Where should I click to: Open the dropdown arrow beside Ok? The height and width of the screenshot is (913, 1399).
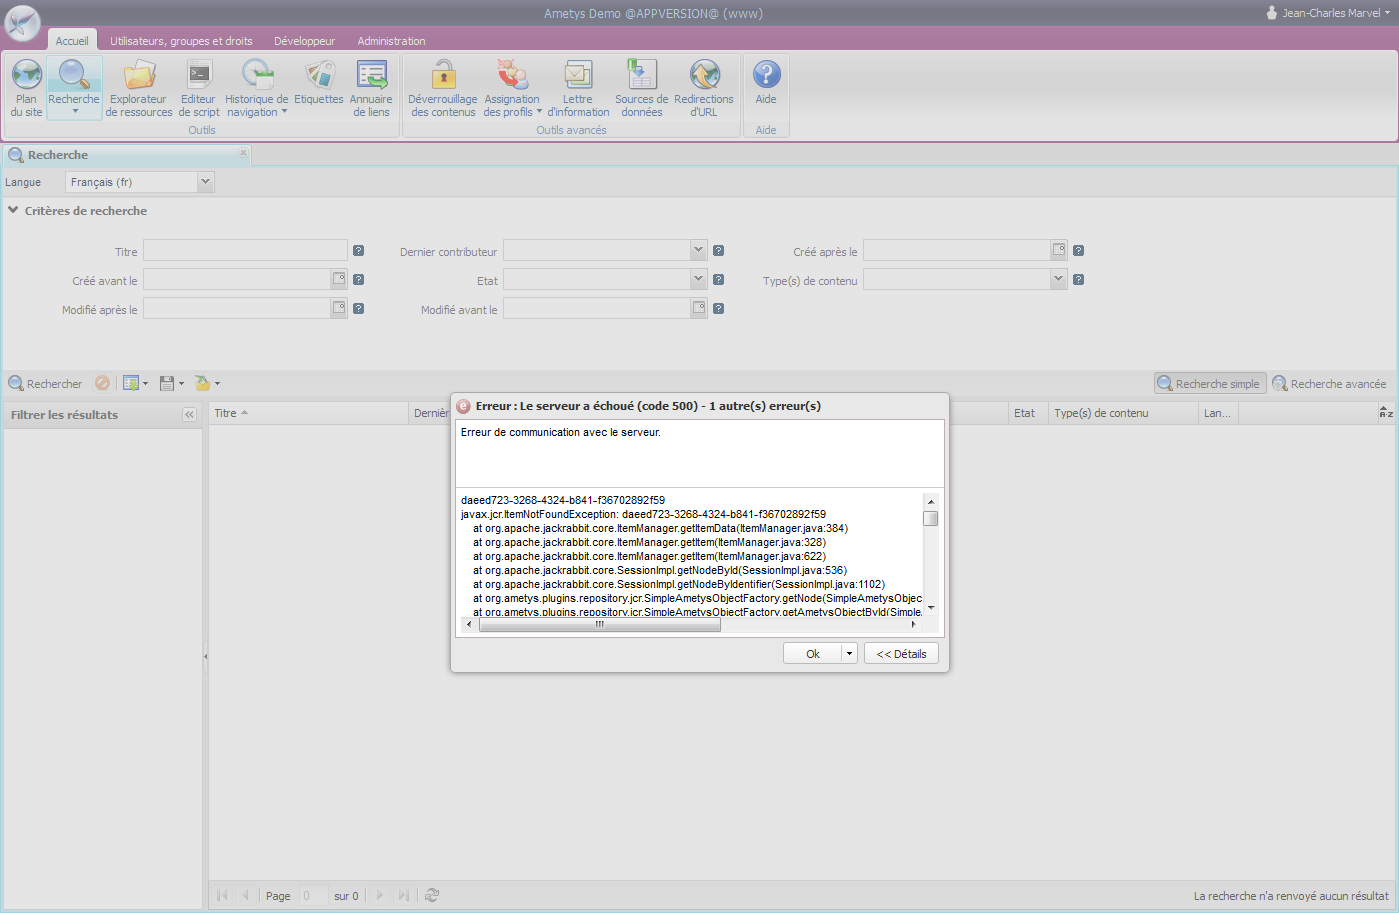click(x=850, y=653)
